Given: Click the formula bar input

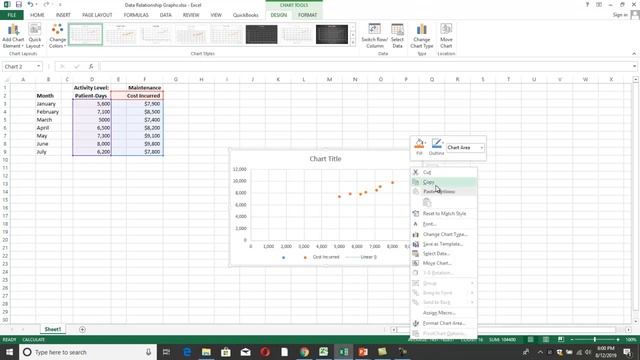Looking at the screenshot, I should pos(365,67).
